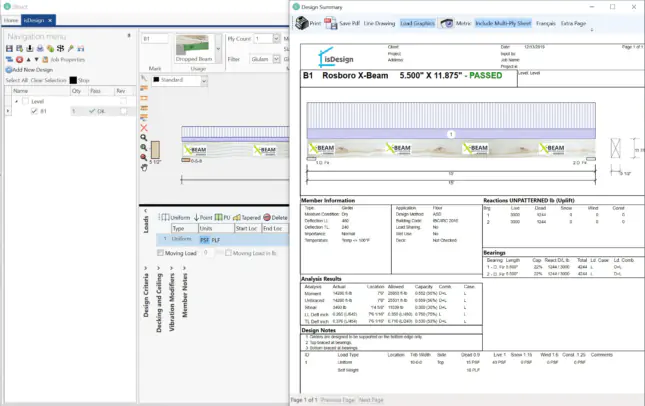
Task: Click the download/import arrow icon in Navigation menu
Action: tap(30, 49)
